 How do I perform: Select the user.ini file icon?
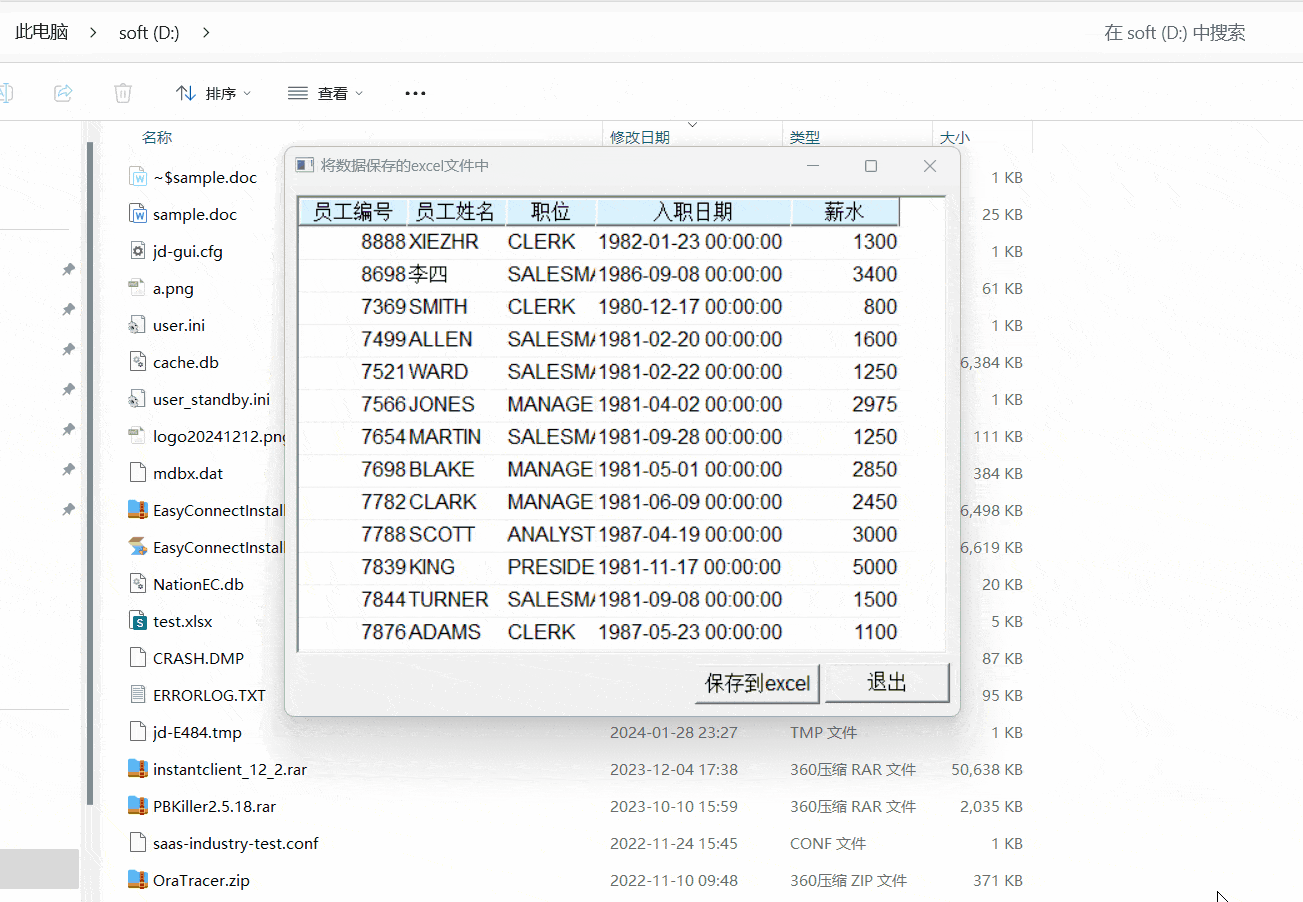coord(138,325)
